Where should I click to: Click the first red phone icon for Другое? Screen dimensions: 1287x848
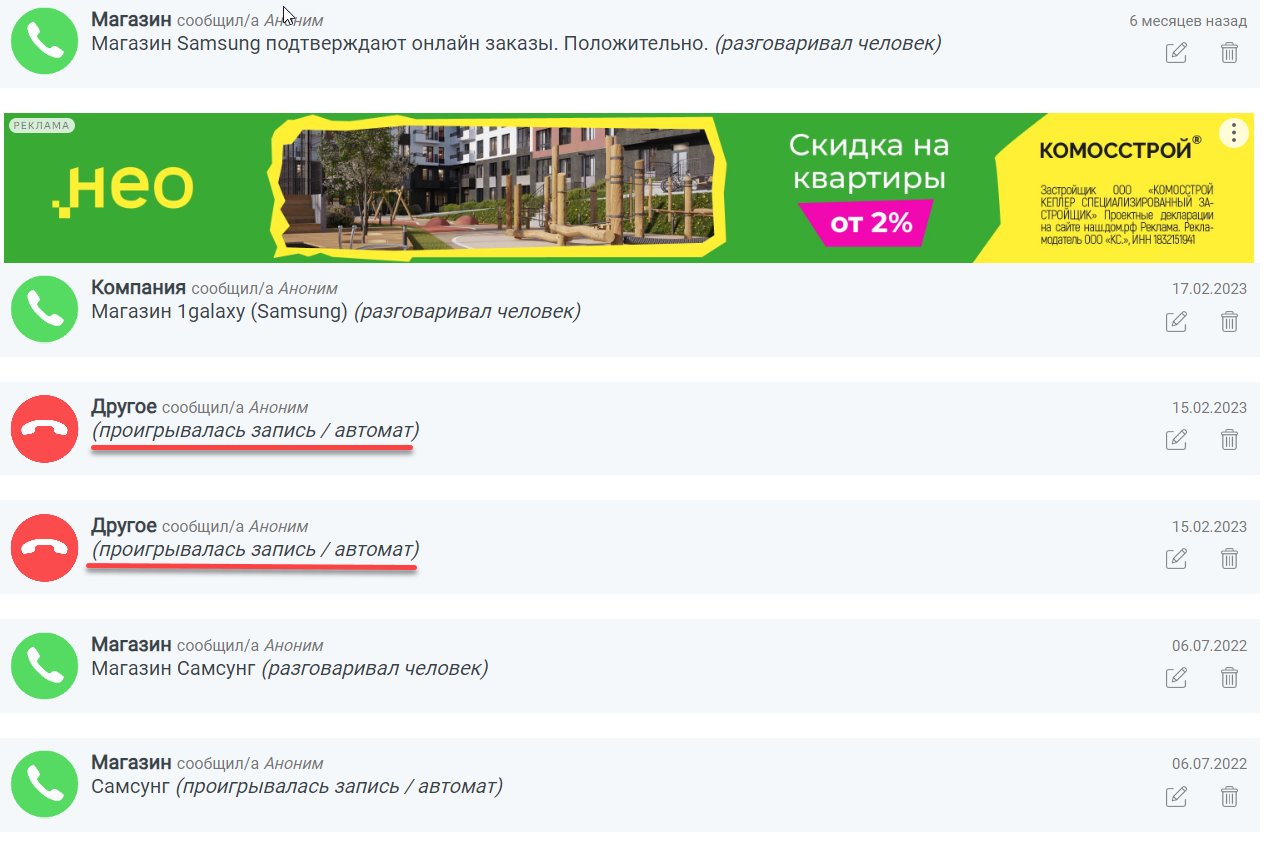[x=44, y=428]
